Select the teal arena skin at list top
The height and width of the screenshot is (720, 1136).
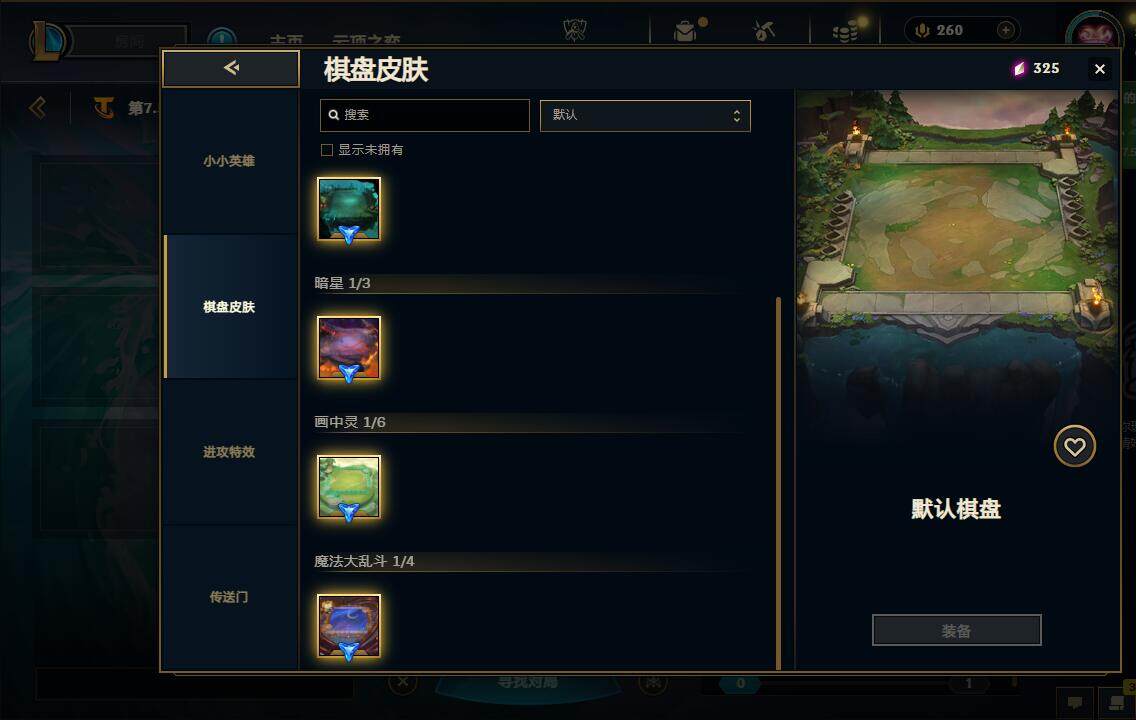(348, 209)
